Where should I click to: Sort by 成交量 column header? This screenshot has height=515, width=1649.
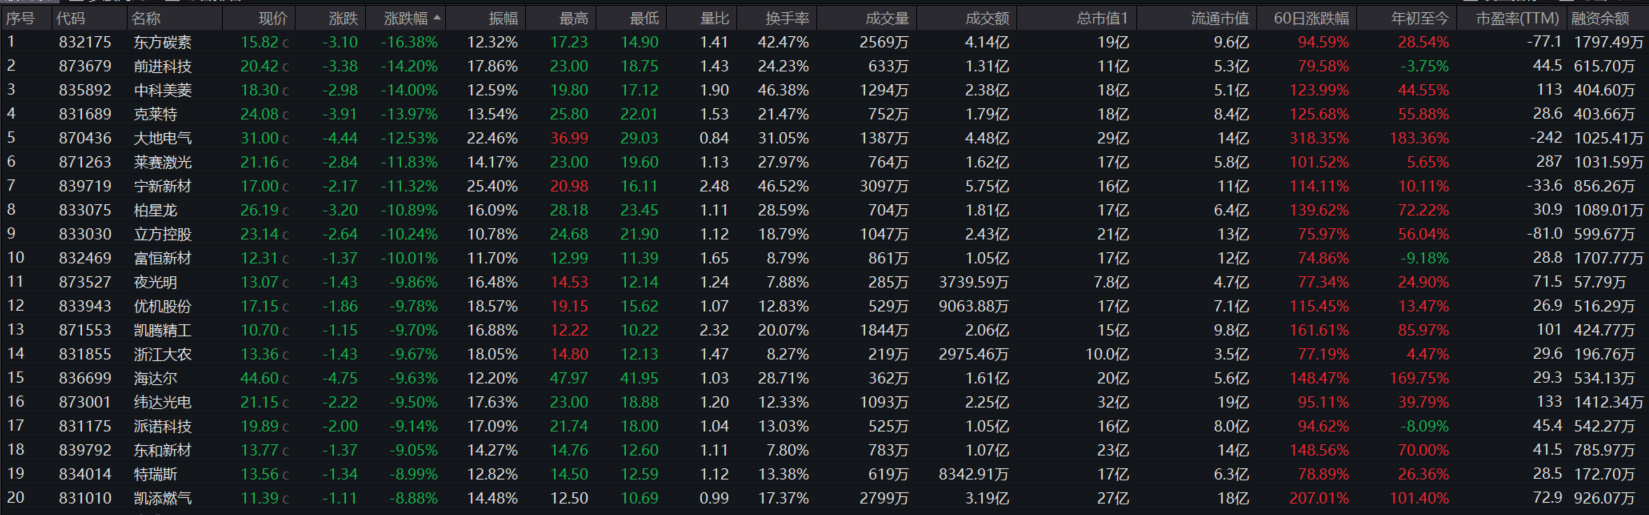pyautogui.click(x=887, y=18)
